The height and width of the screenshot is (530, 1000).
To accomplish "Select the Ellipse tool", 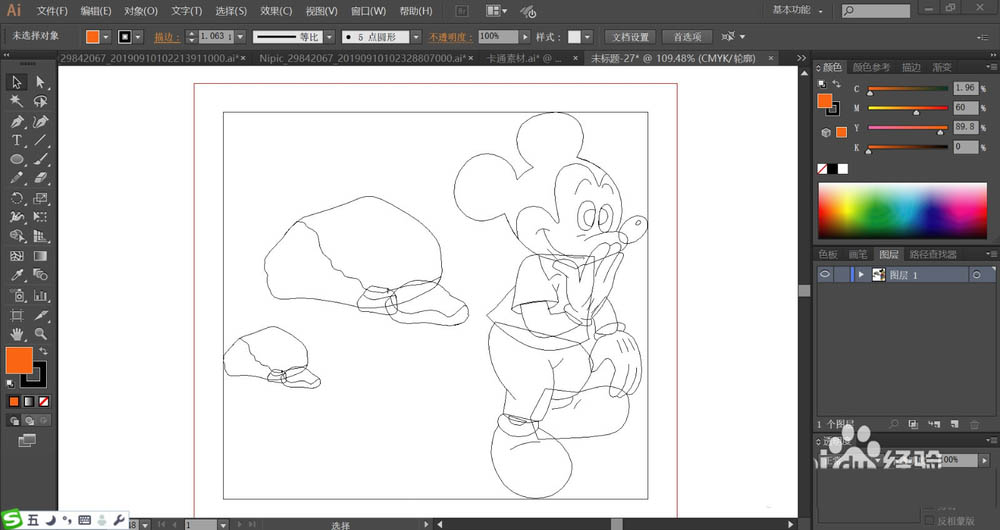I will [17, 159].
